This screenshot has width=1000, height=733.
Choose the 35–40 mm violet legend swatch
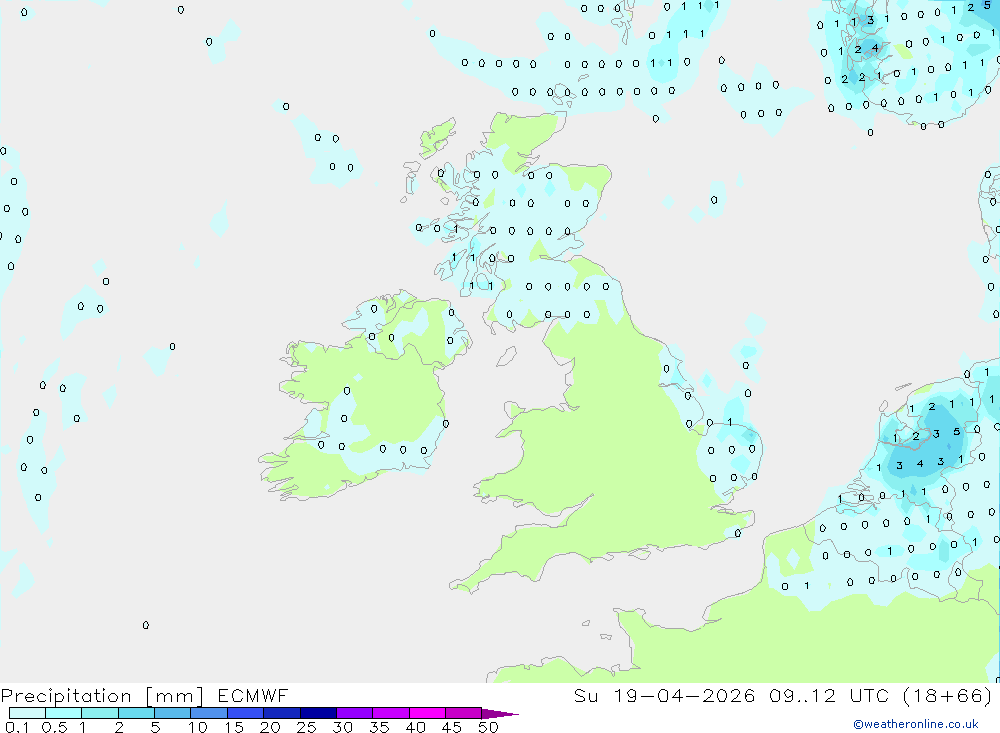pos(391,713)
